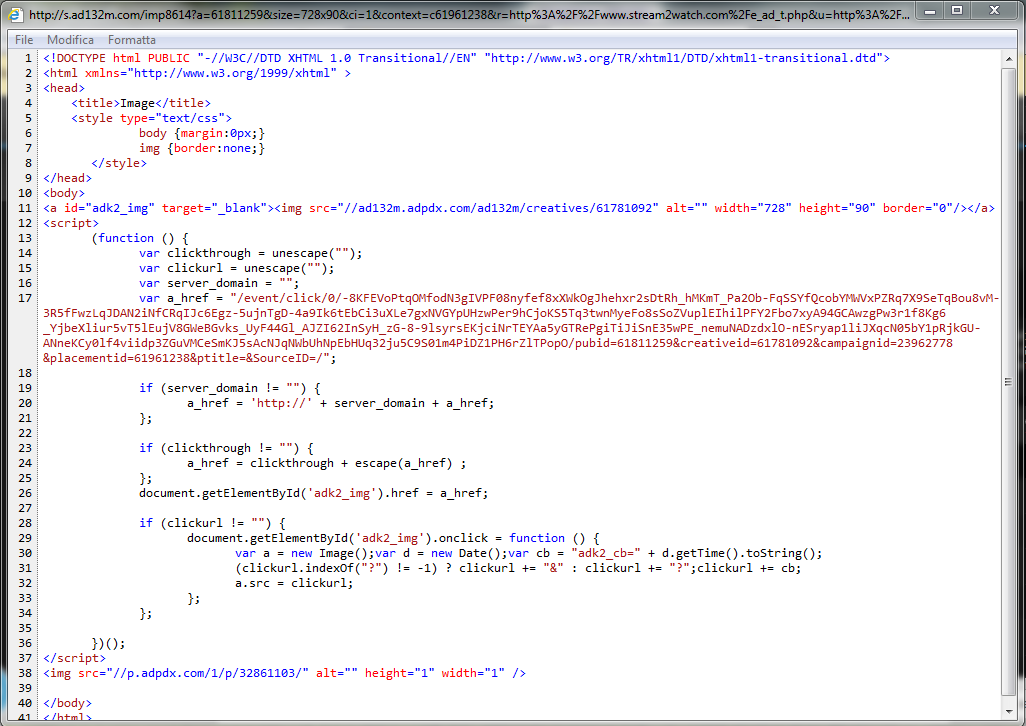Click the </body> closing tag on line 40
This screenshot has height=726, width=1026.
(67, 703)
